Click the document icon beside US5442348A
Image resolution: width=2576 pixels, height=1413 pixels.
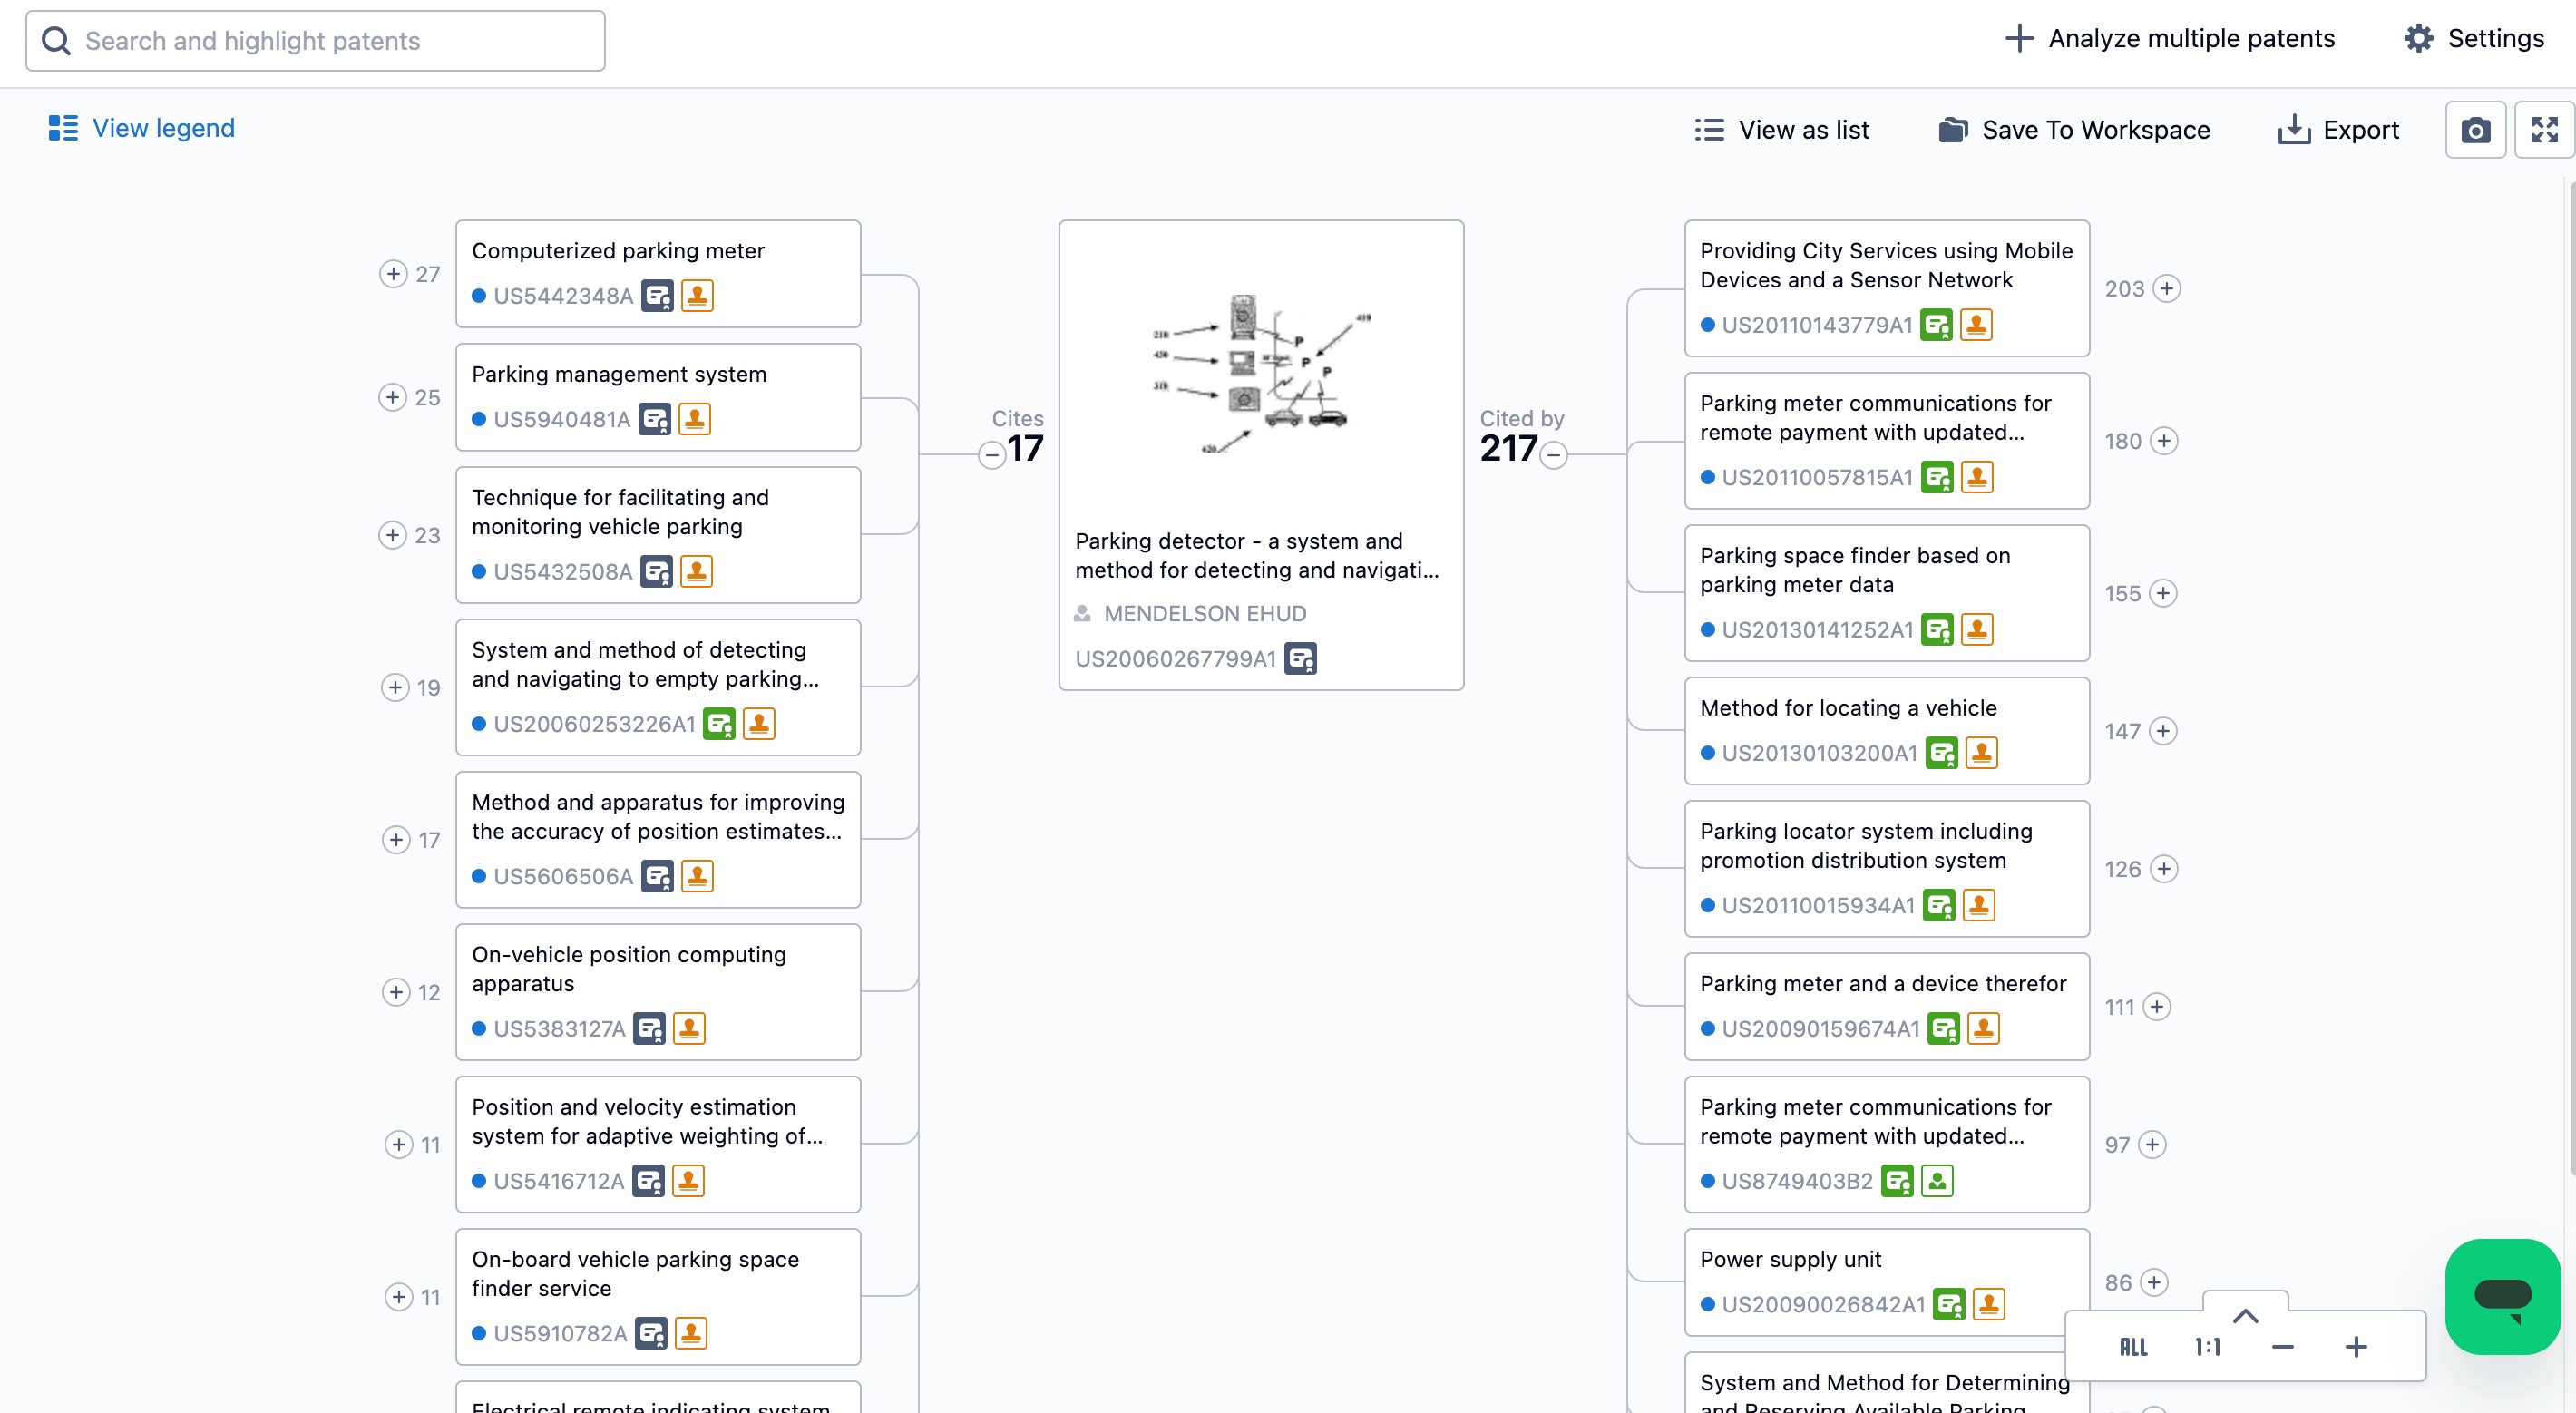coord(657,296)
